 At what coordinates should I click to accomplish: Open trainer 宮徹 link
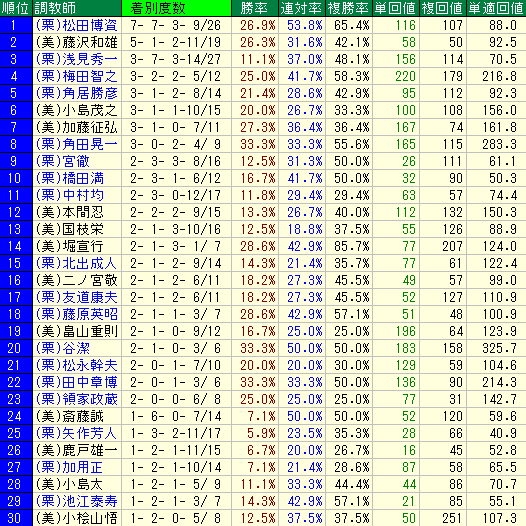click(63, 161)
